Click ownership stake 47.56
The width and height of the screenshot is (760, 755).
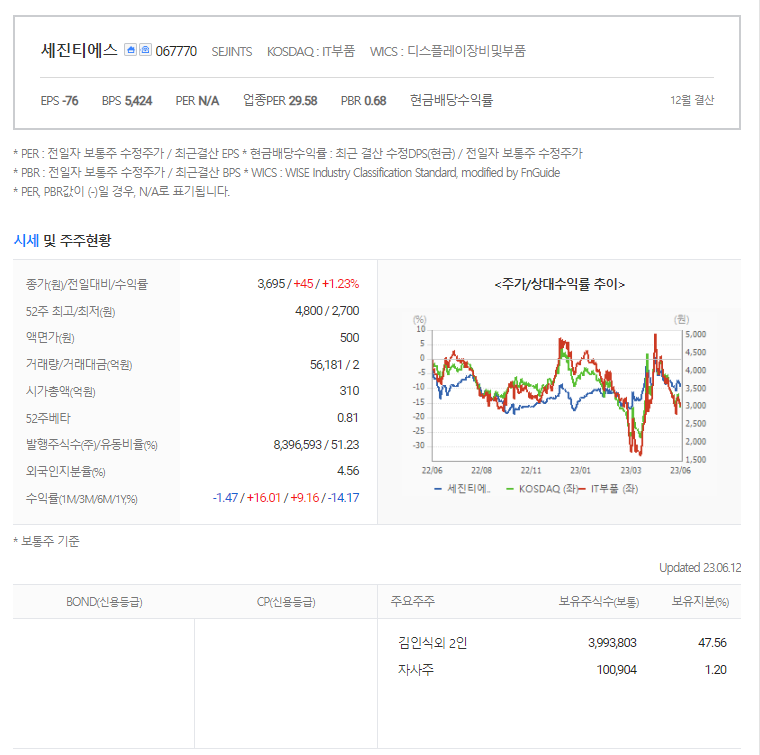click(x=712, y=643)
